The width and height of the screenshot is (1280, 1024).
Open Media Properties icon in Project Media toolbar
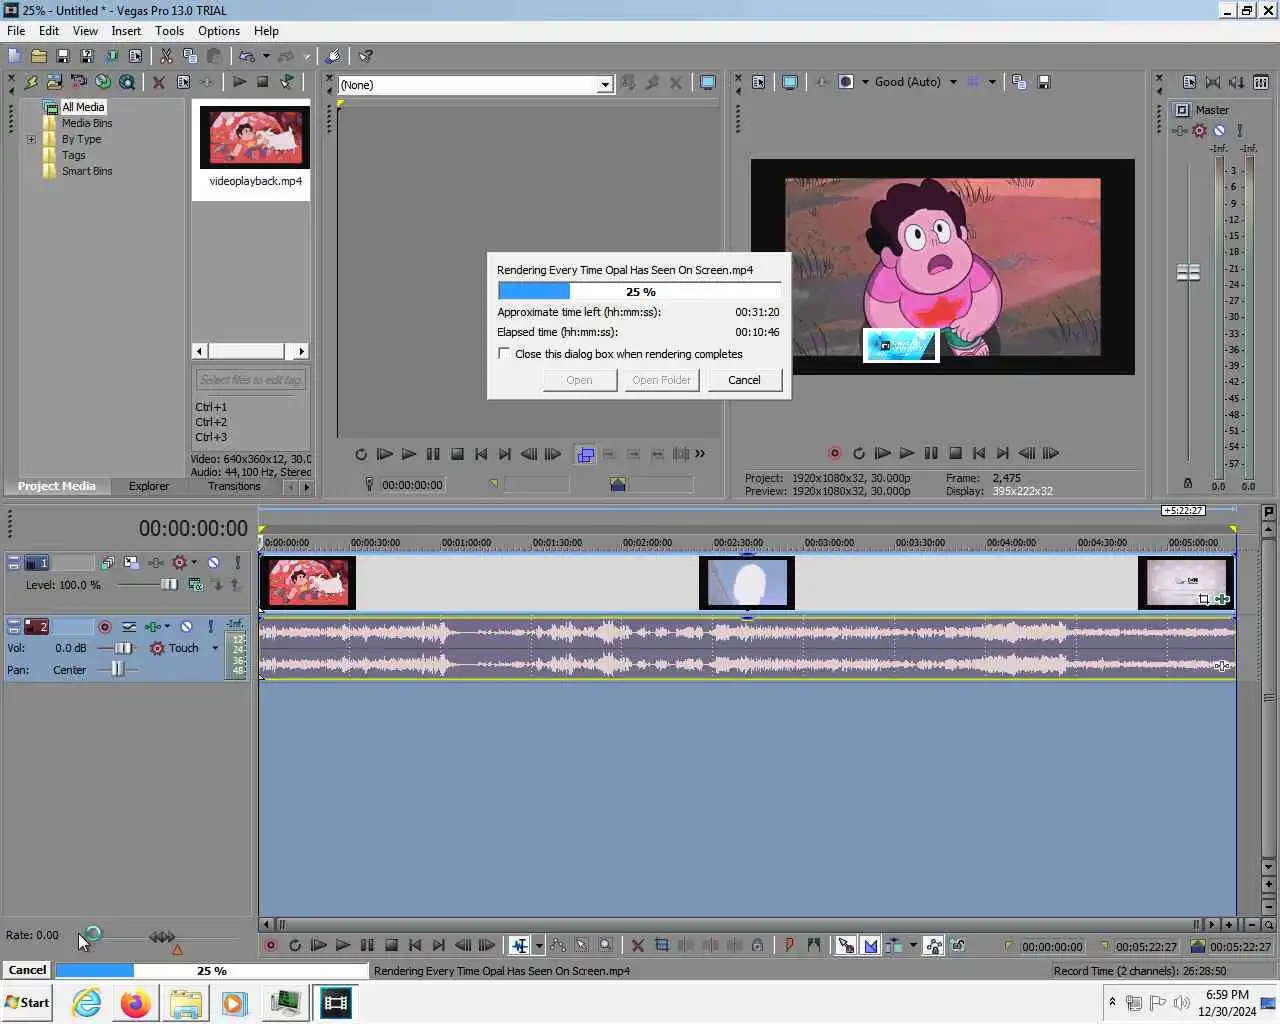[x=183, y=82]
